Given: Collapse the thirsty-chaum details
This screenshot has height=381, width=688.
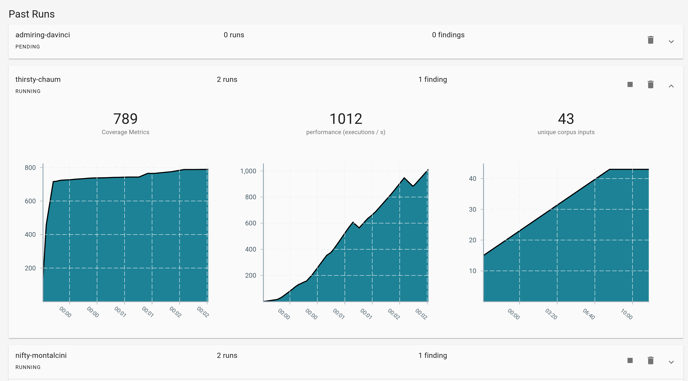Looking at the screenshot, I should click(671, 86).
